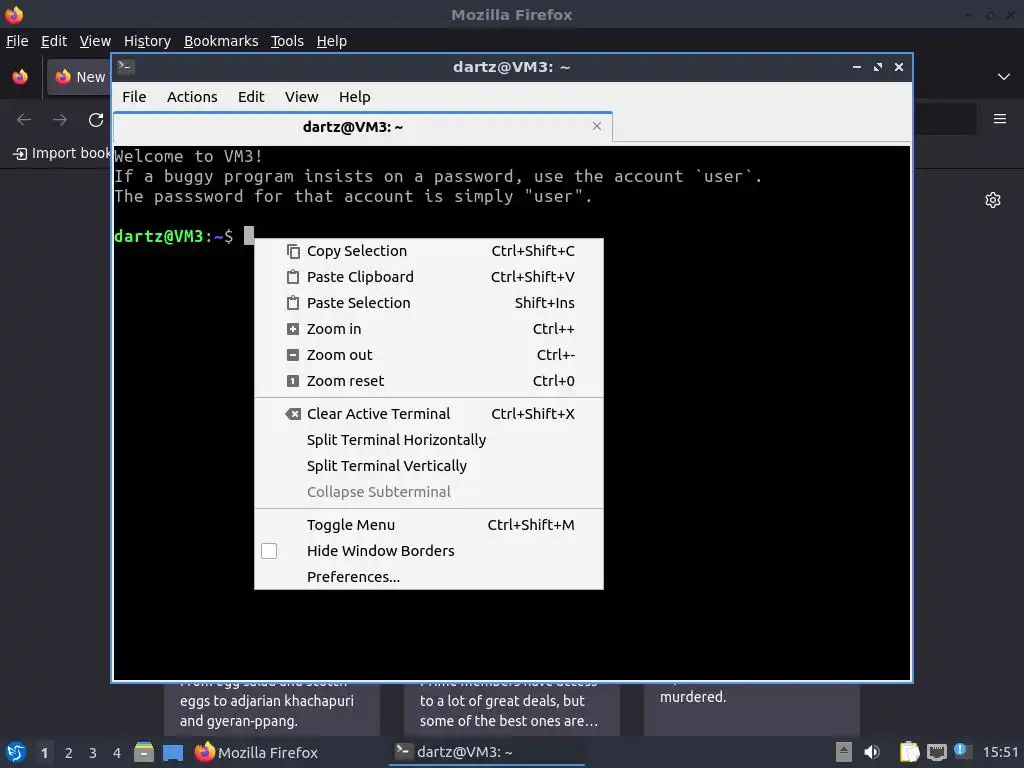
Task: Open terminal Edit menu
Action: point(251,97)
